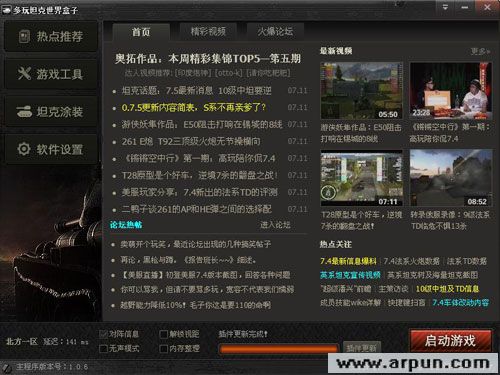Tick the 内存整理 checkbox

[x=164, y=349]
